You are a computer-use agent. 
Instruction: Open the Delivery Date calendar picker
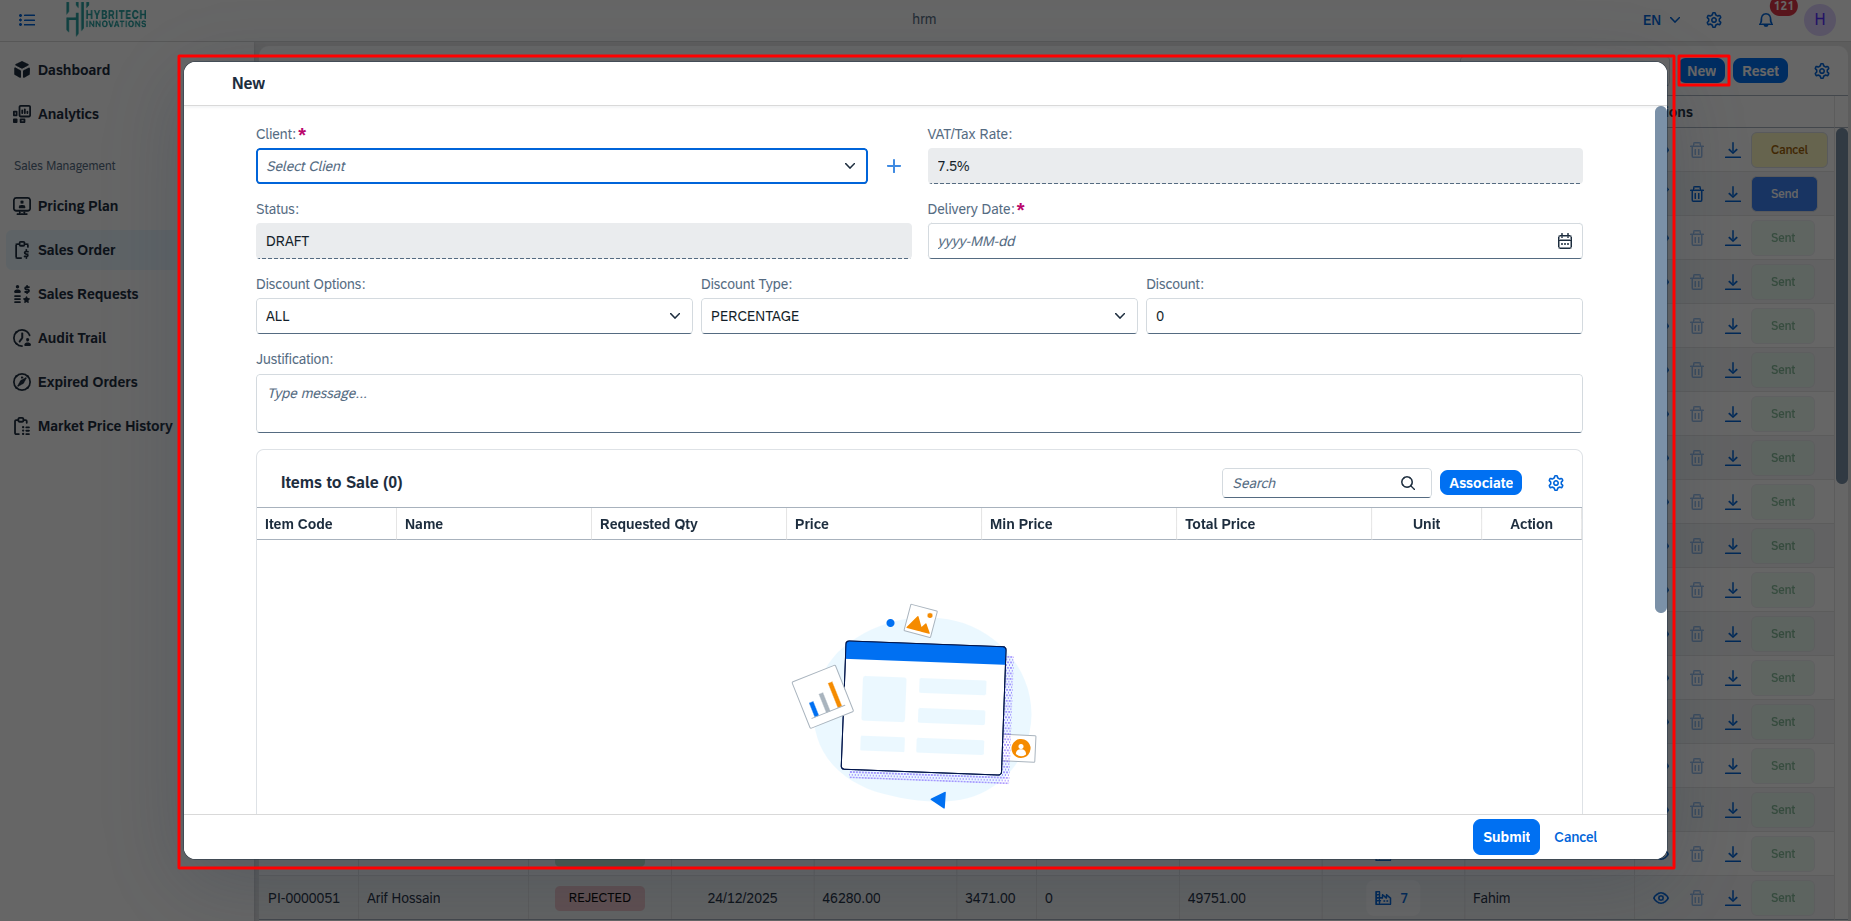1565,240
